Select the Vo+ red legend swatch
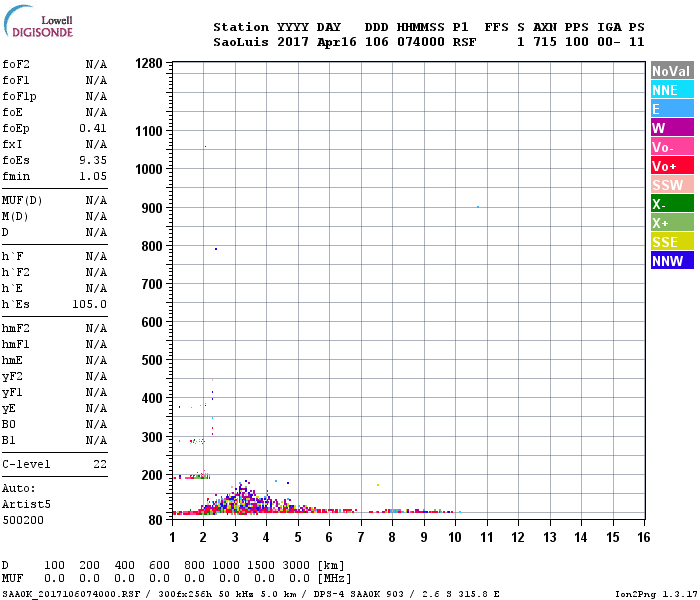The width and height of the screenshot is (700, 600). 672,166
